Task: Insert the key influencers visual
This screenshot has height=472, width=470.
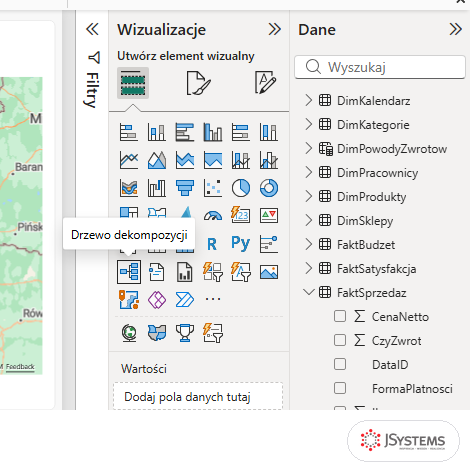Action: tap(269, 244)
